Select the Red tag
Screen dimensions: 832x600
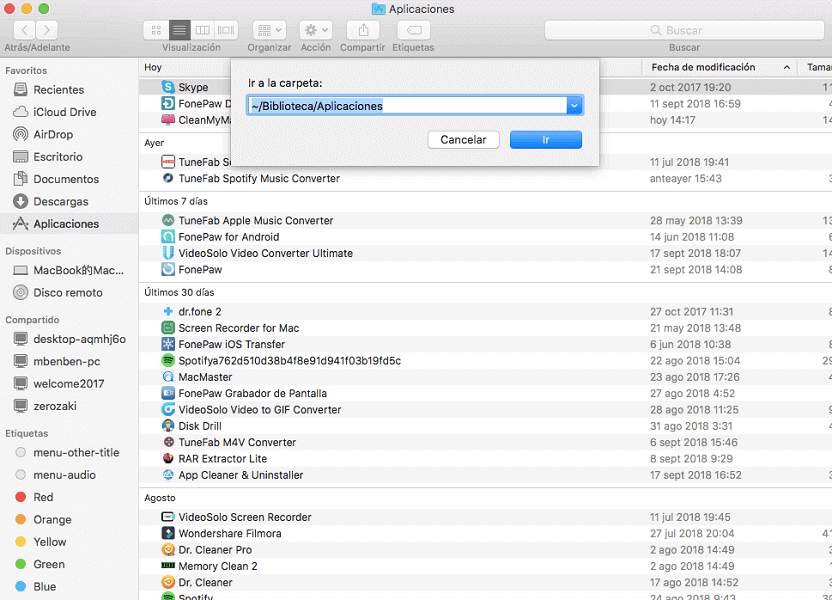(x=43, y=497)
